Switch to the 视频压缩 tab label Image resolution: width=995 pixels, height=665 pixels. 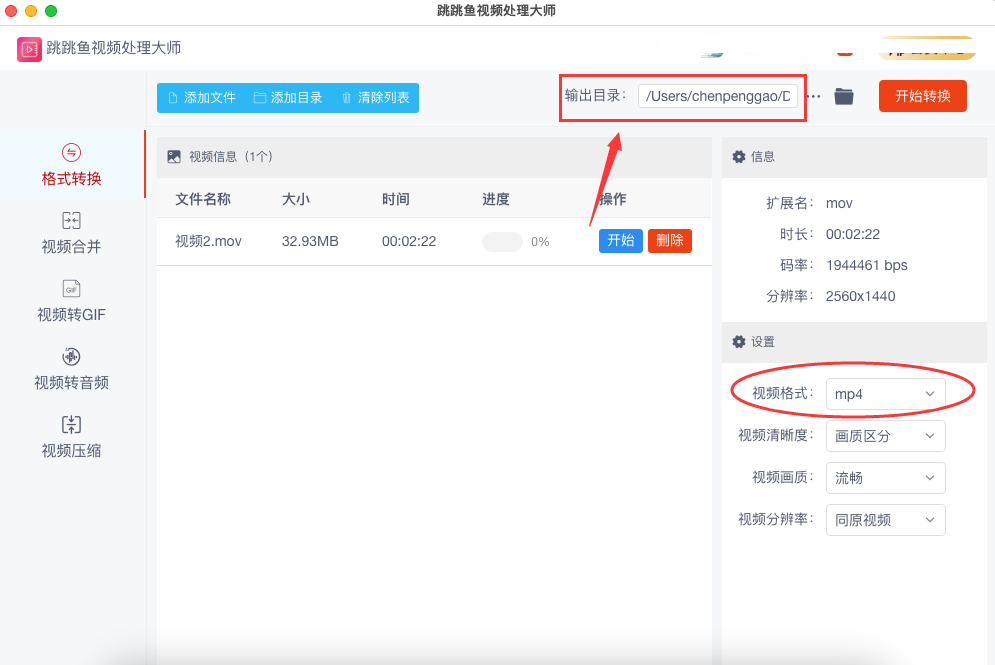pos(71,451)
